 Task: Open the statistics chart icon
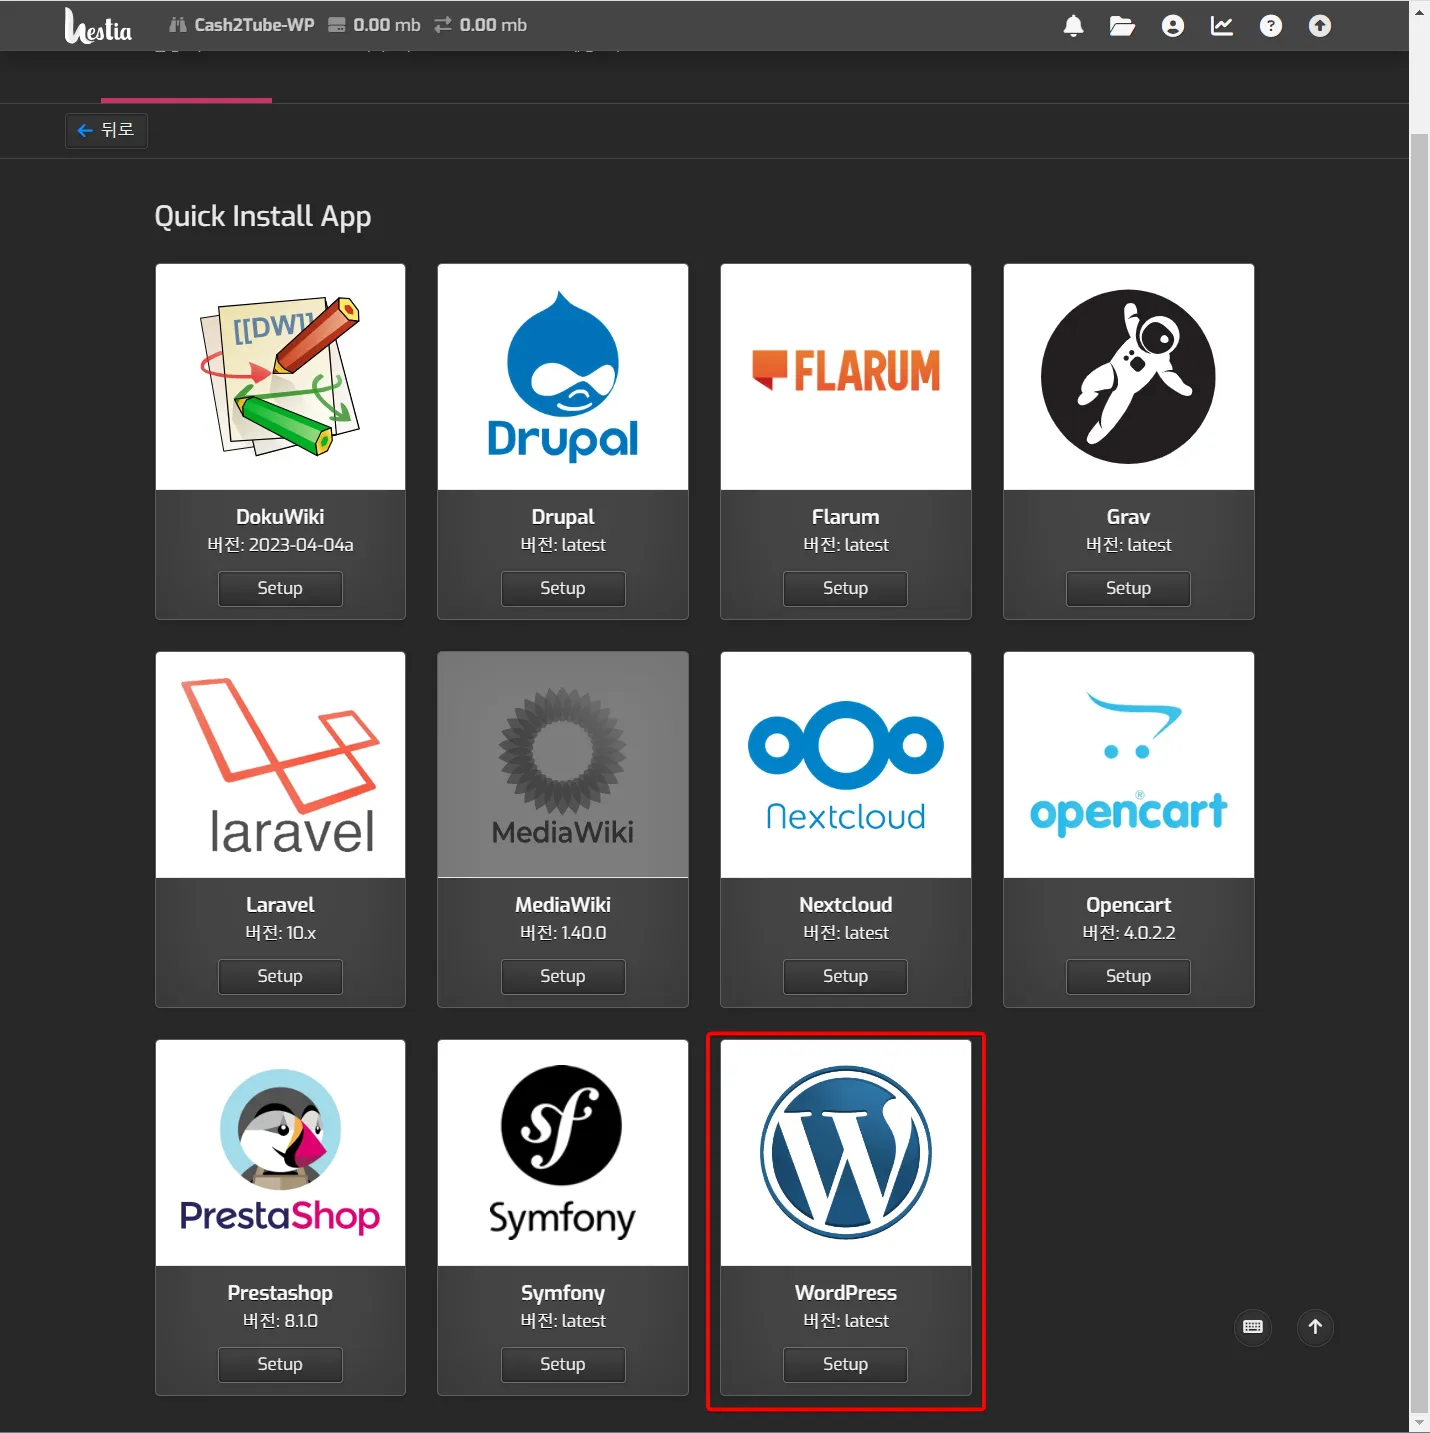[1222, 26]
